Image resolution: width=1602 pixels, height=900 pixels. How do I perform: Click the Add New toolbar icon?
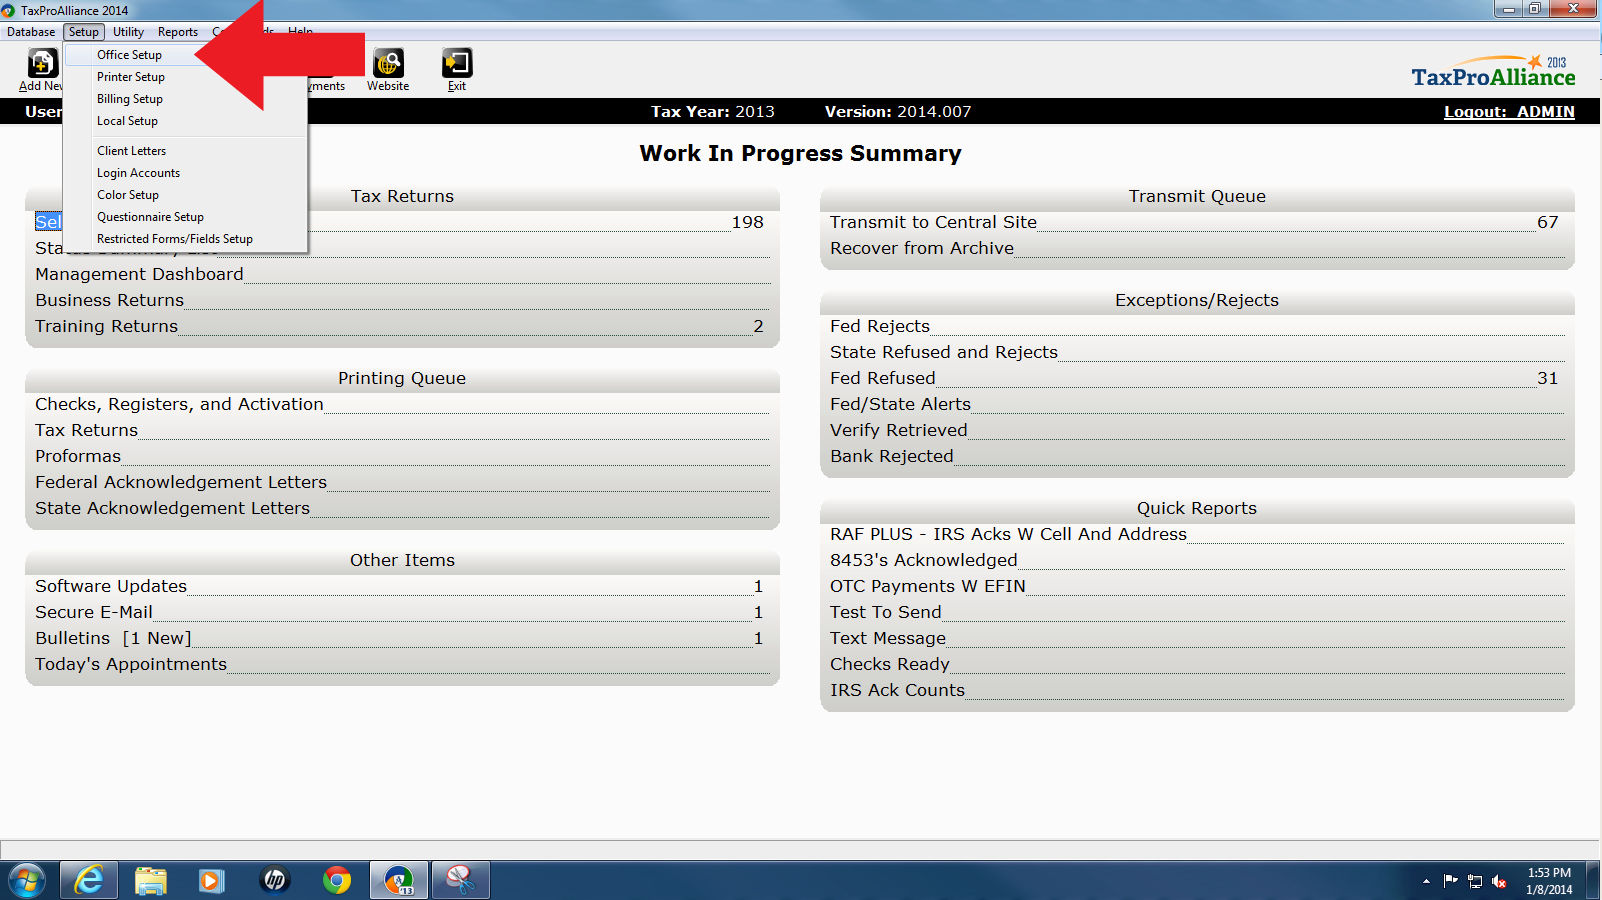(42, 70)
